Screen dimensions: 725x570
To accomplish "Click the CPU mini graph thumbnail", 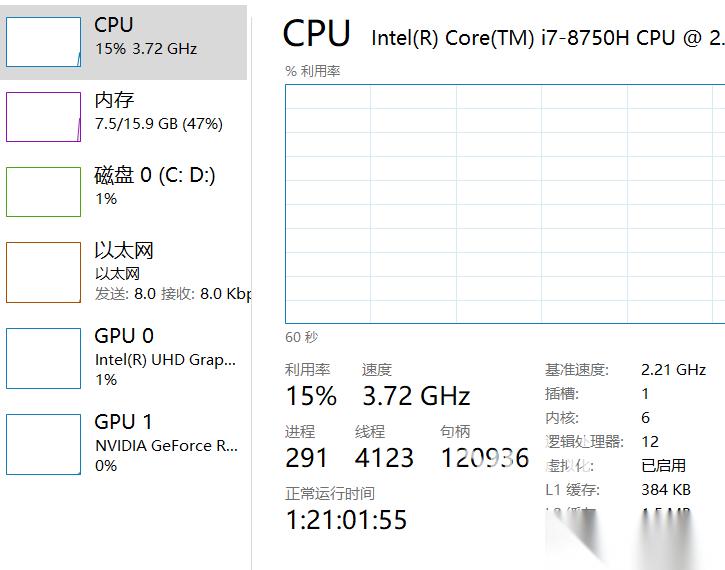I will coord(43,42).
